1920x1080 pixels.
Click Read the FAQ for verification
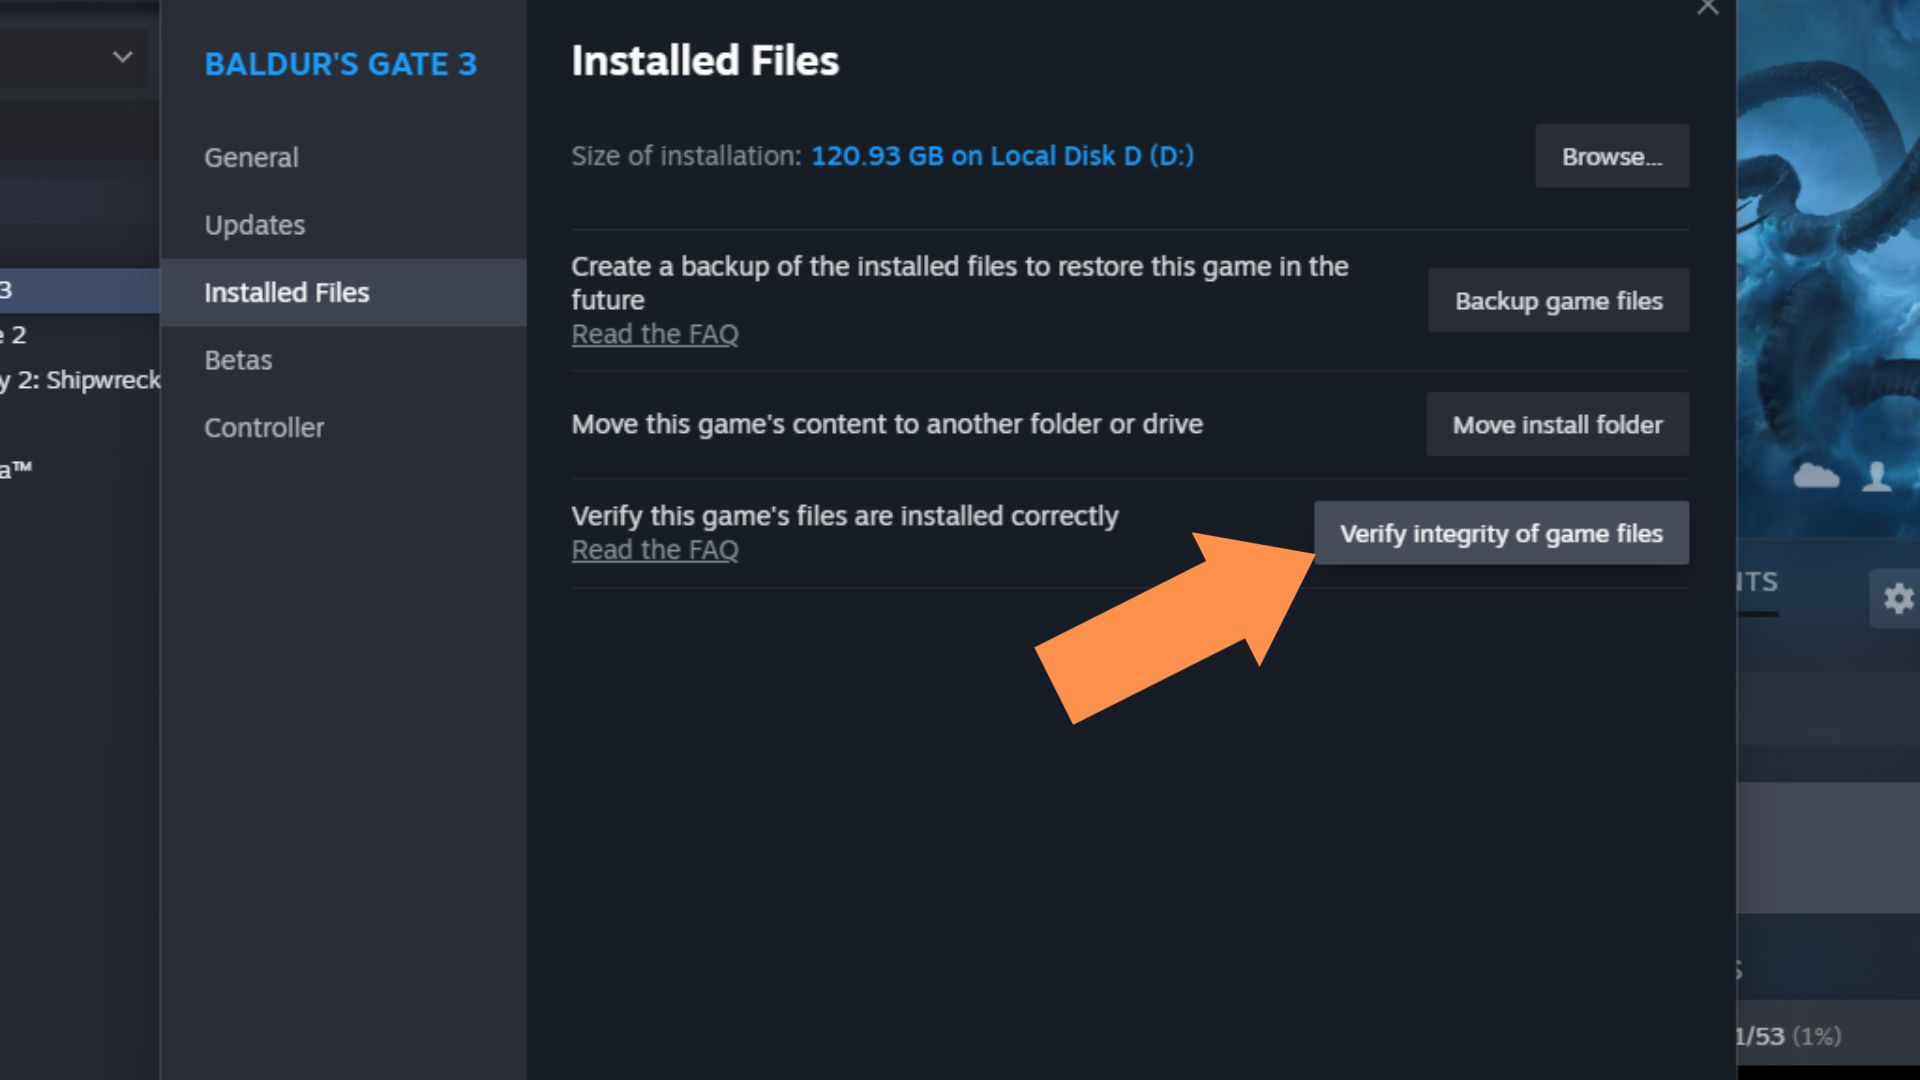[x=653, y=549]
